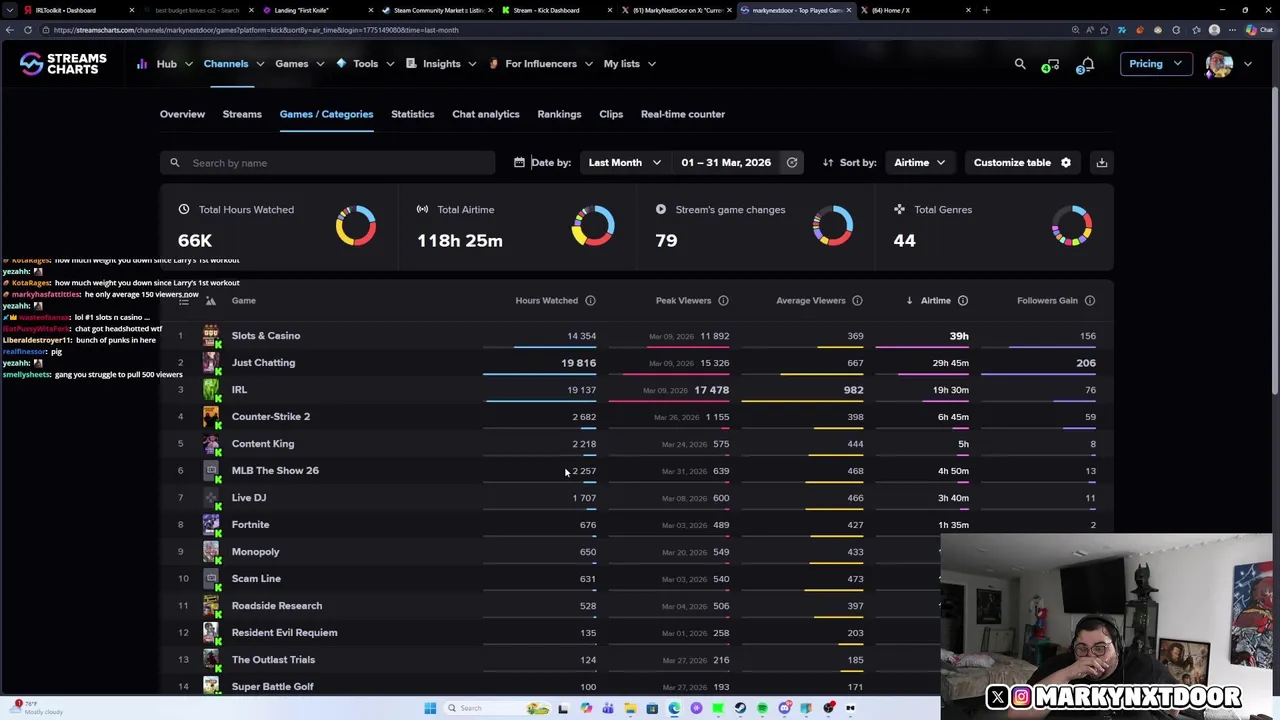The image size is (1280, 720).
Task: Click the Total Genres donut chart
Action: [x=1072, y=226]
